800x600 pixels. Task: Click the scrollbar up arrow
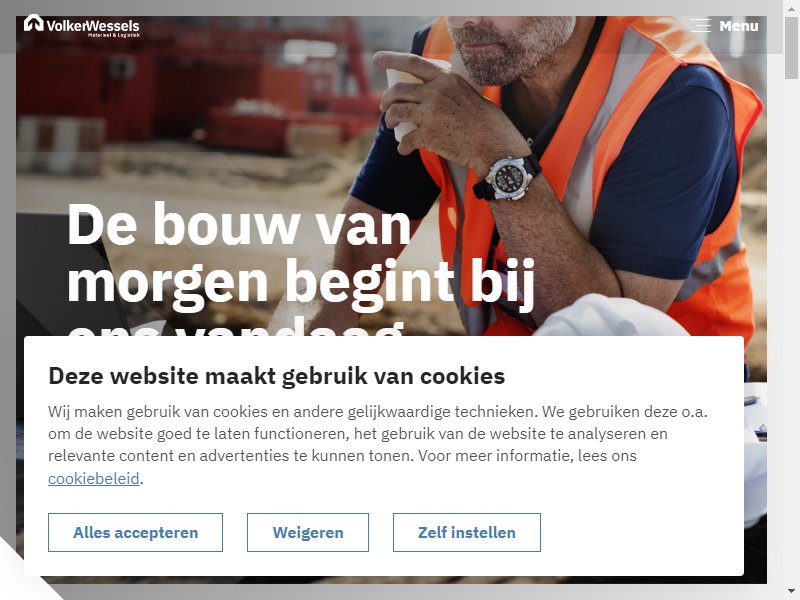791,6
